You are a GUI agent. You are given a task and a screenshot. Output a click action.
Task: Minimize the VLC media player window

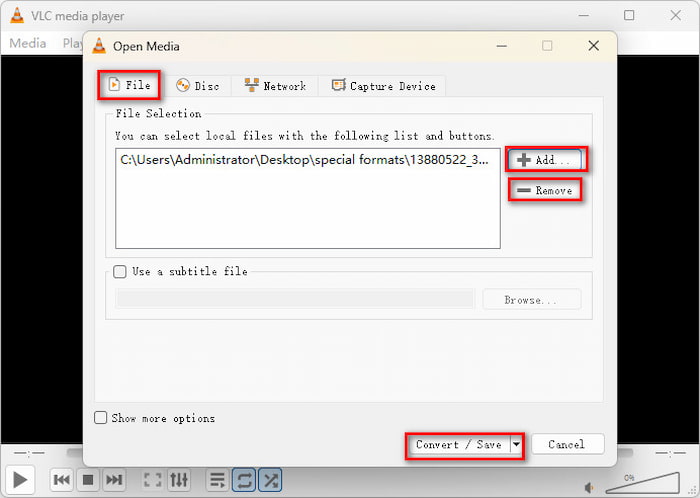pos(583,15)
